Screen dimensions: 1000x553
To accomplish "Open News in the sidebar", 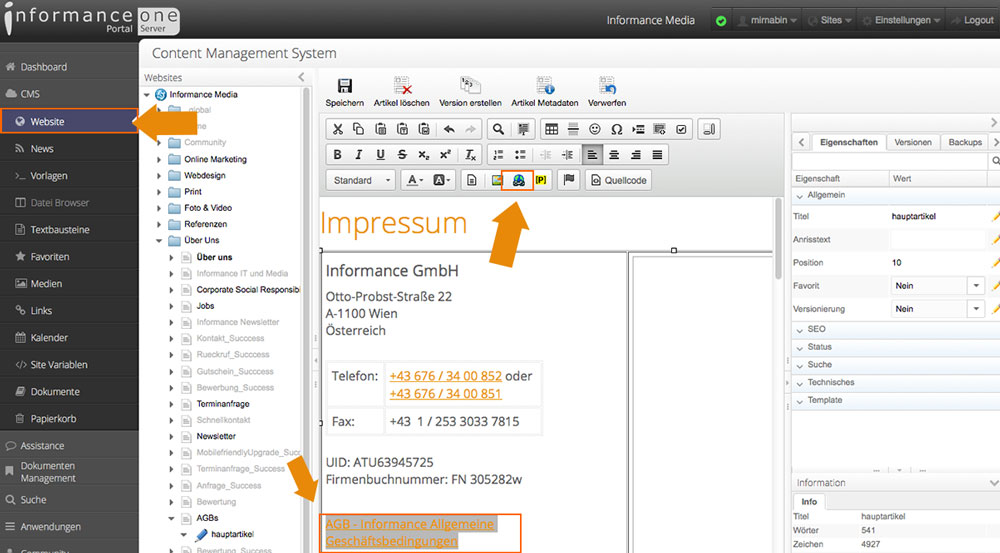I will click(69, 149).
